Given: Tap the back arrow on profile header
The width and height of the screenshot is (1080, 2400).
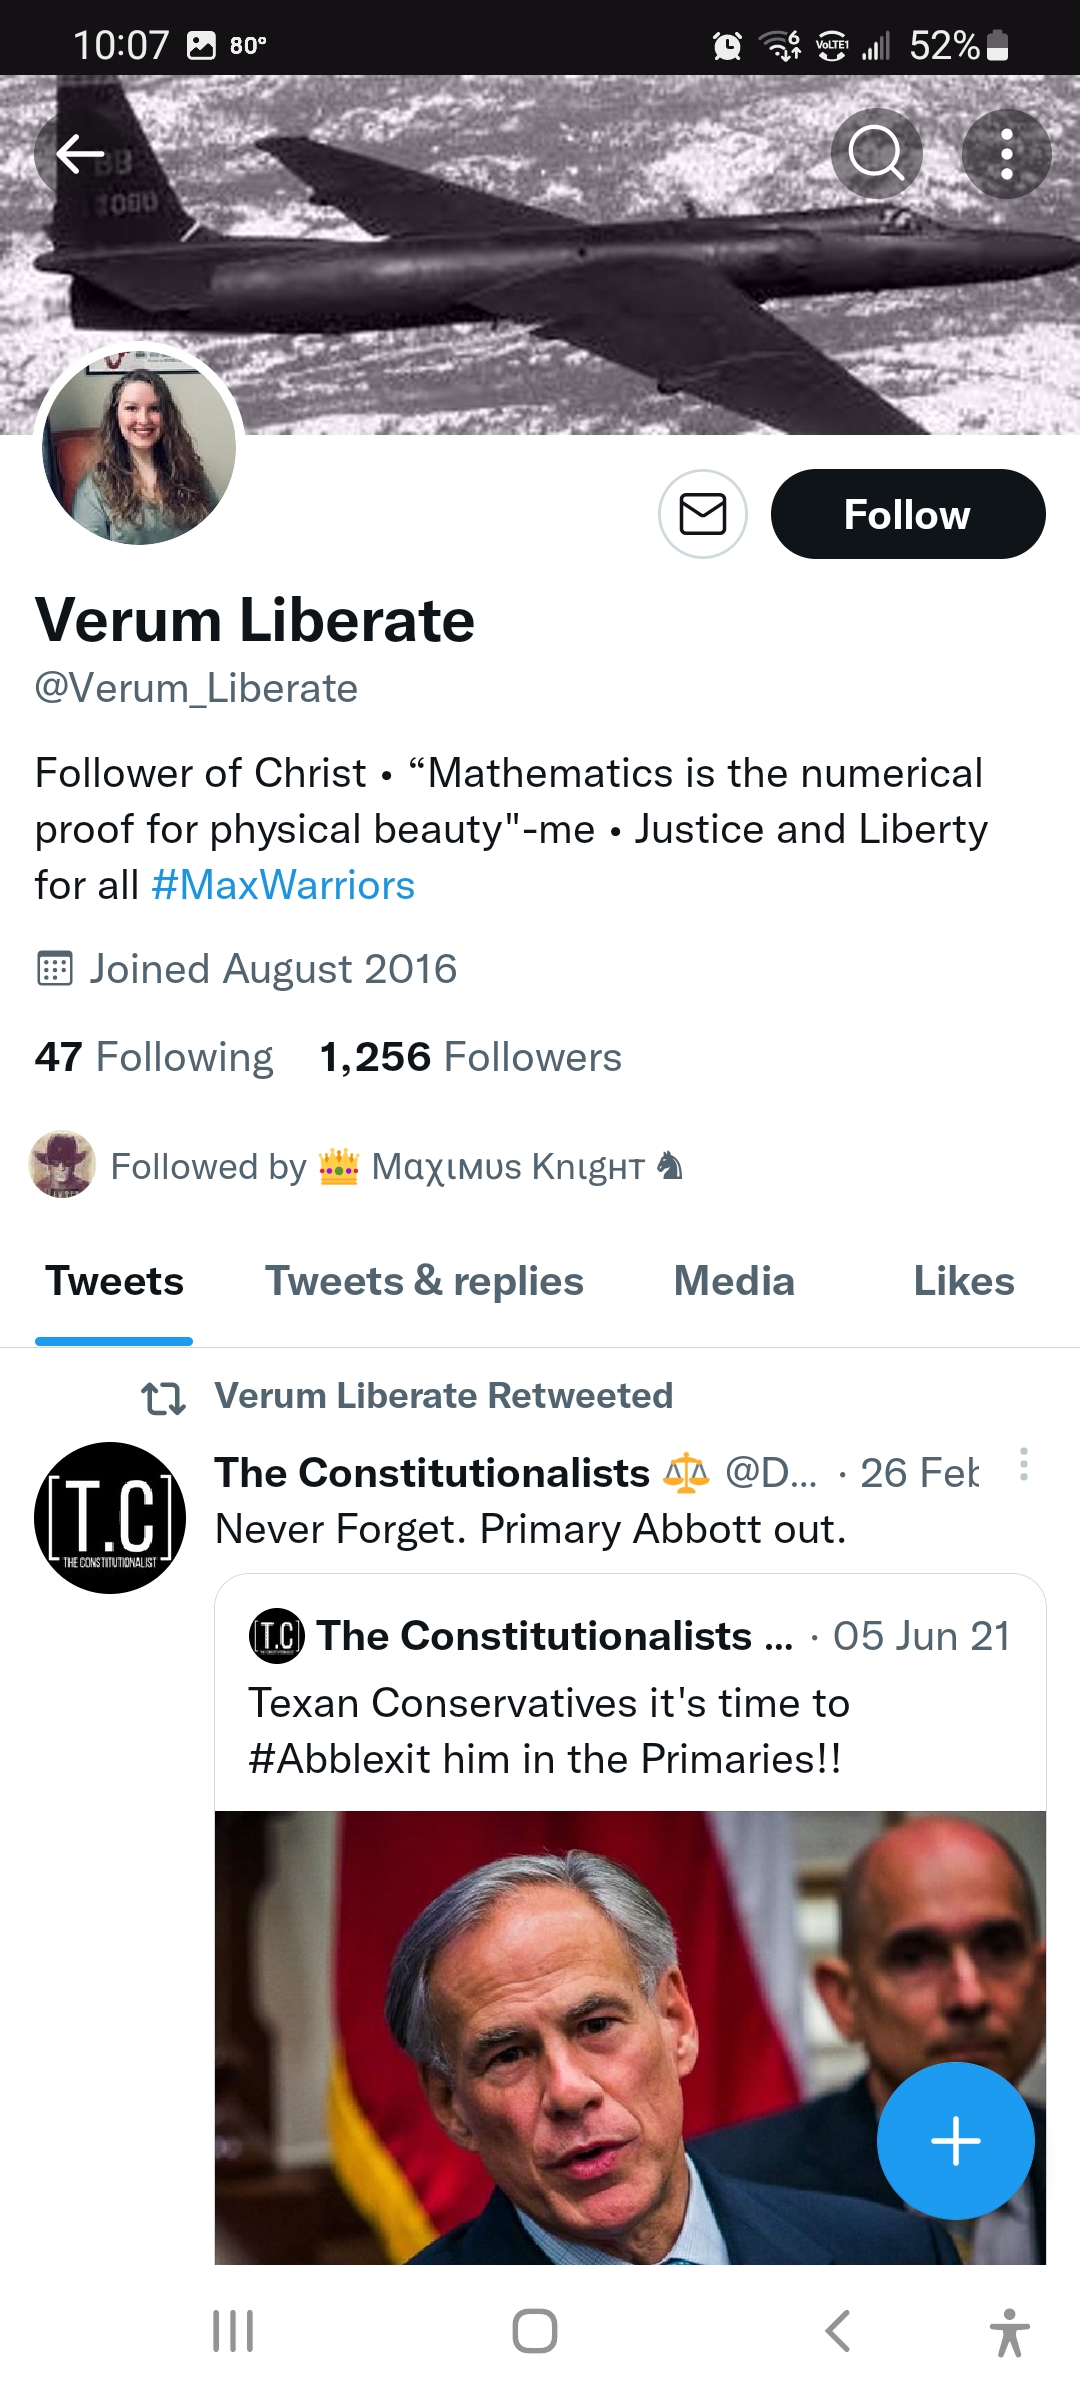Looking at the screenshot, I should (80, 154).
